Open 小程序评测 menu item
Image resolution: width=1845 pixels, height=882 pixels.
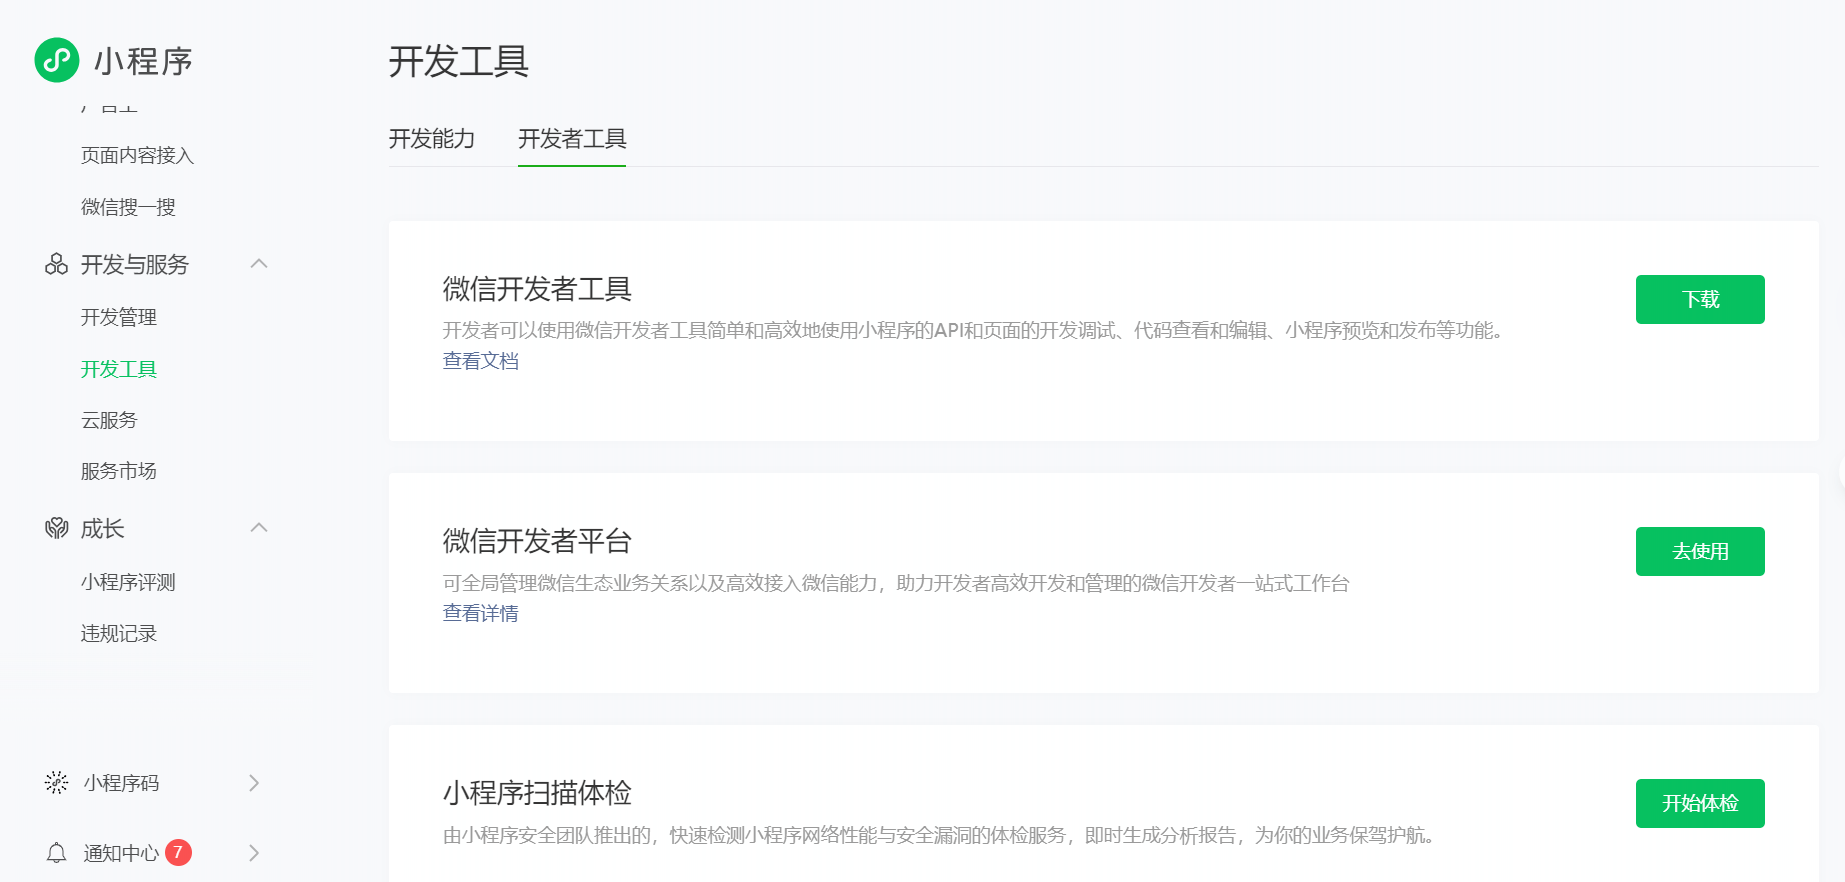[x=128, y=582]
